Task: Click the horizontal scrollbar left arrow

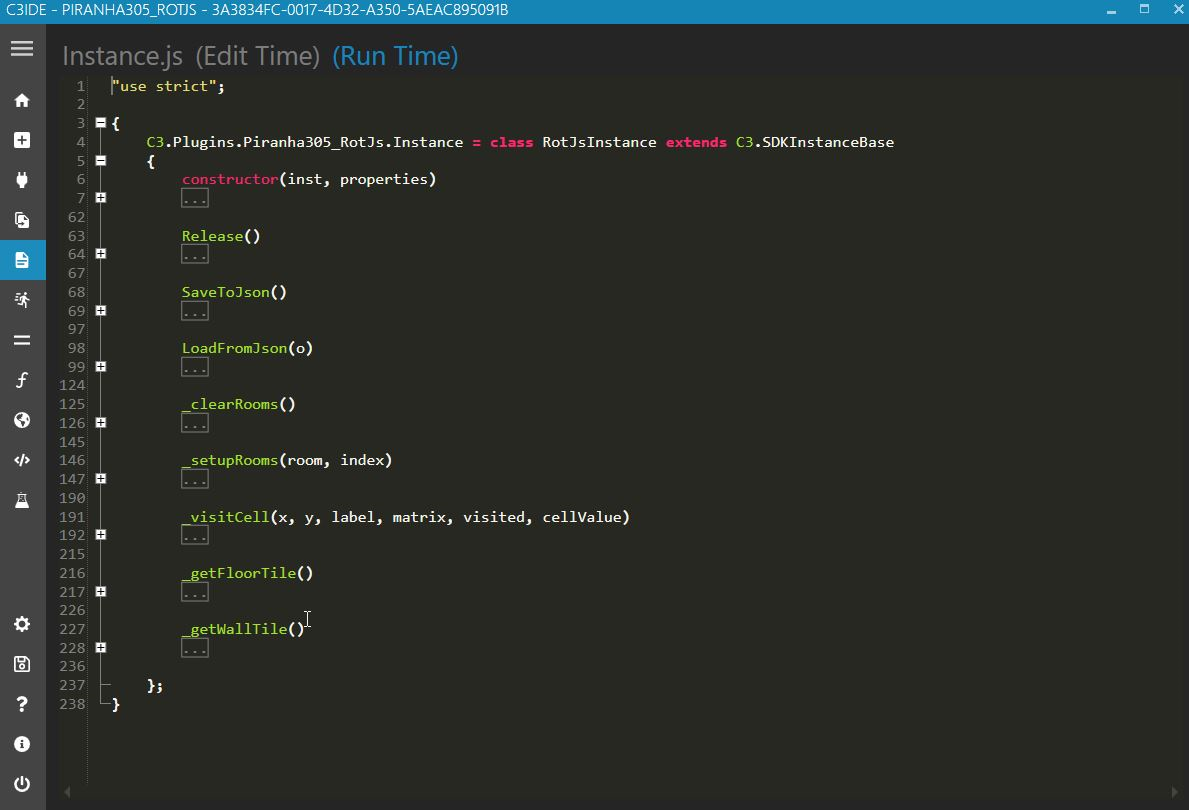Action: [x=67, y=792]
